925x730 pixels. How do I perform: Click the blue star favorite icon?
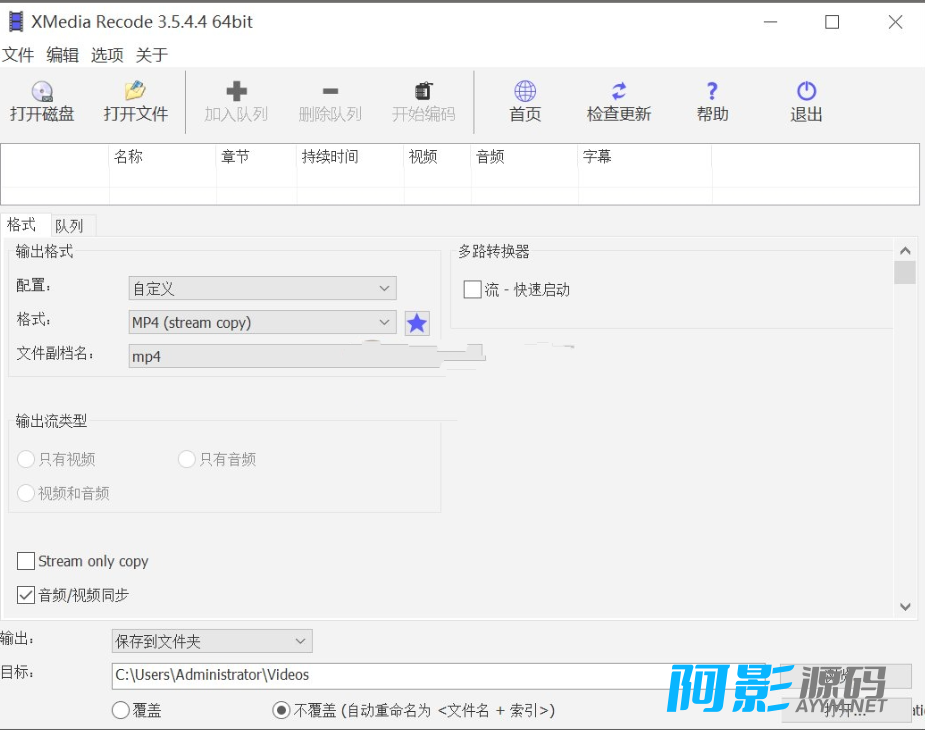coord(417,323)
